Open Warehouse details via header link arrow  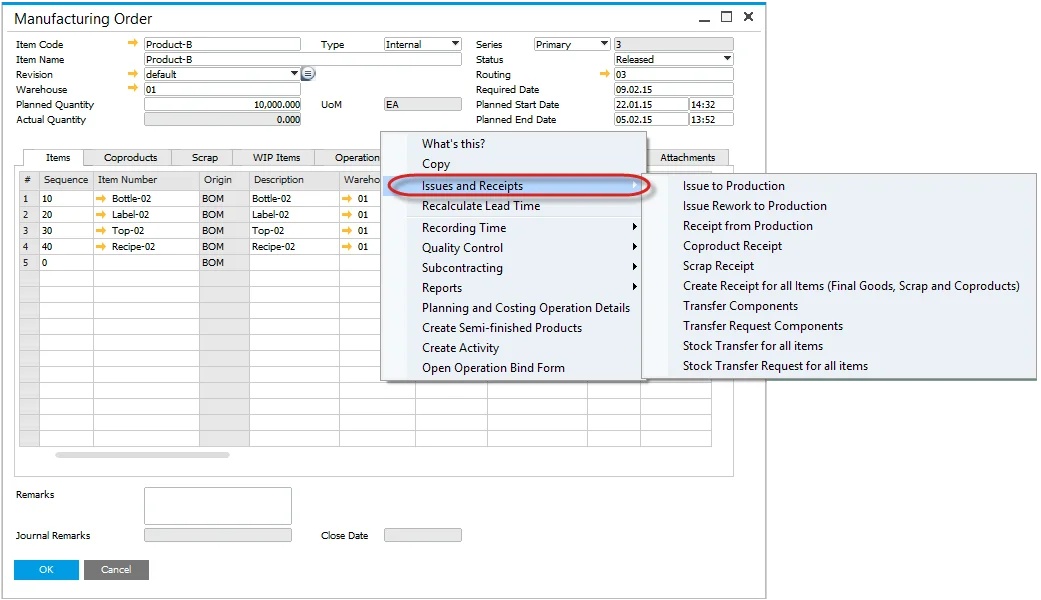point(133,89)
